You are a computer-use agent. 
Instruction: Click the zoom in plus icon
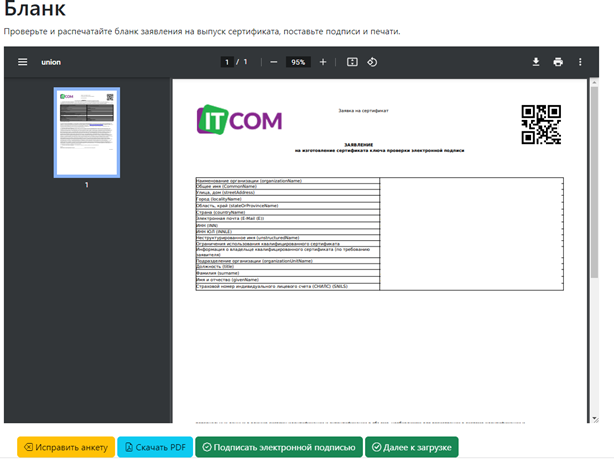click(x=322, y=62)
